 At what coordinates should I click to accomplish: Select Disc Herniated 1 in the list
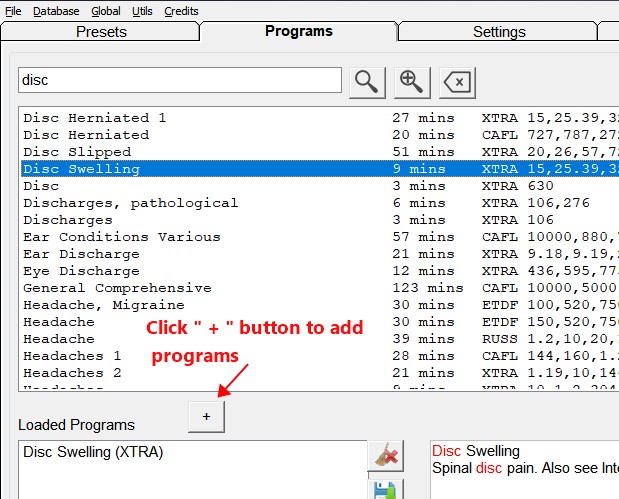(95, 118)
